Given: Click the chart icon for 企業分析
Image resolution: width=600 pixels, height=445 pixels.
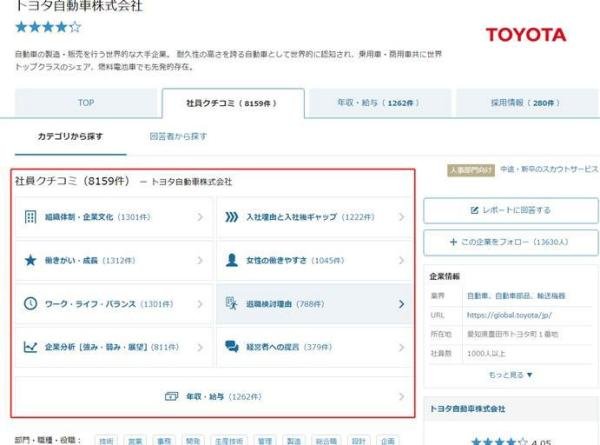Looking at the screenshot, I should point(30,347).
